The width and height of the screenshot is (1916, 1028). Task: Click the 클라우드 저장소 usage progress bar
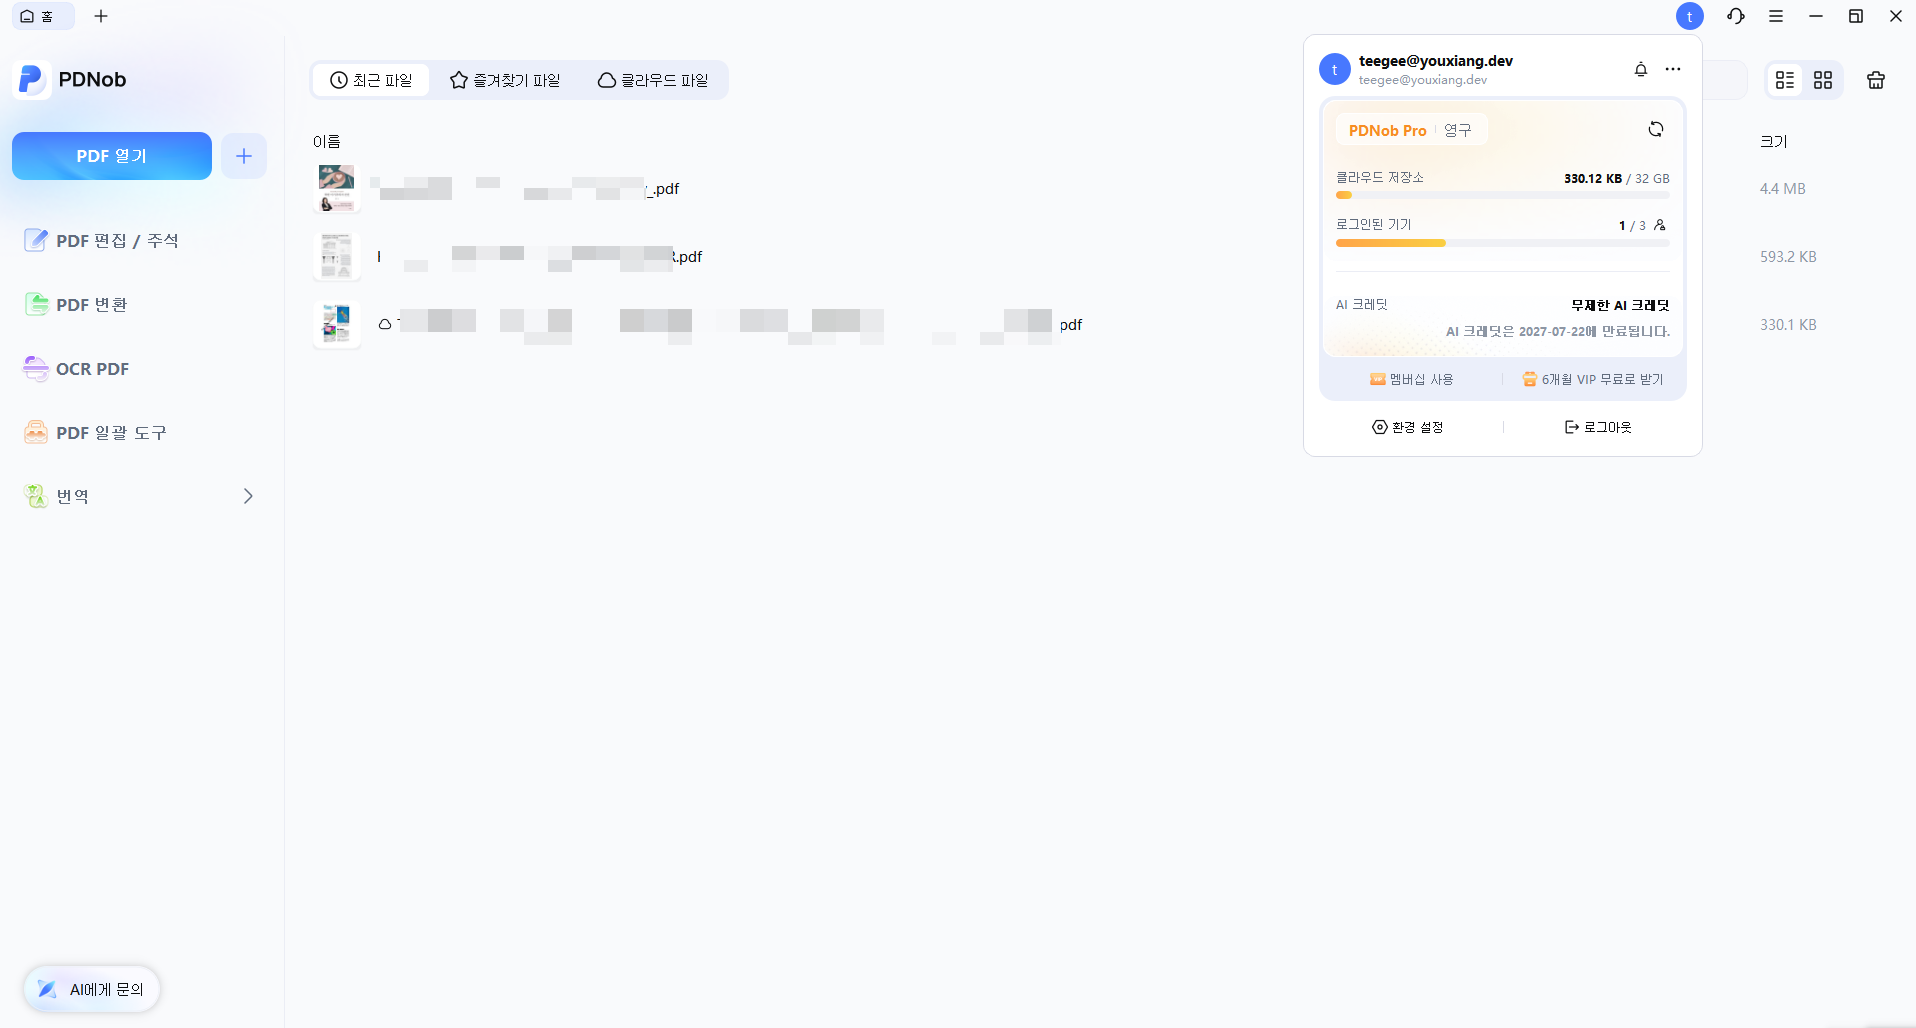pos(1503,195)
